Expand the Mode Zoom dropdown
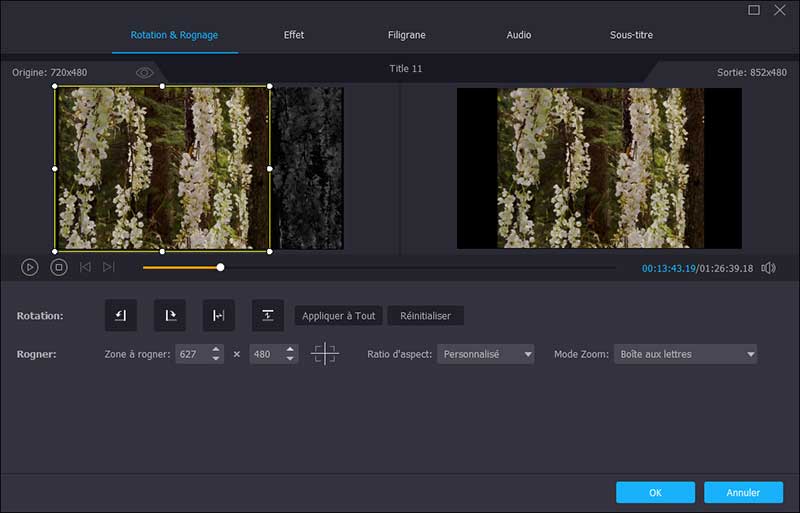 pyautogui.click(x=685, y=354)
